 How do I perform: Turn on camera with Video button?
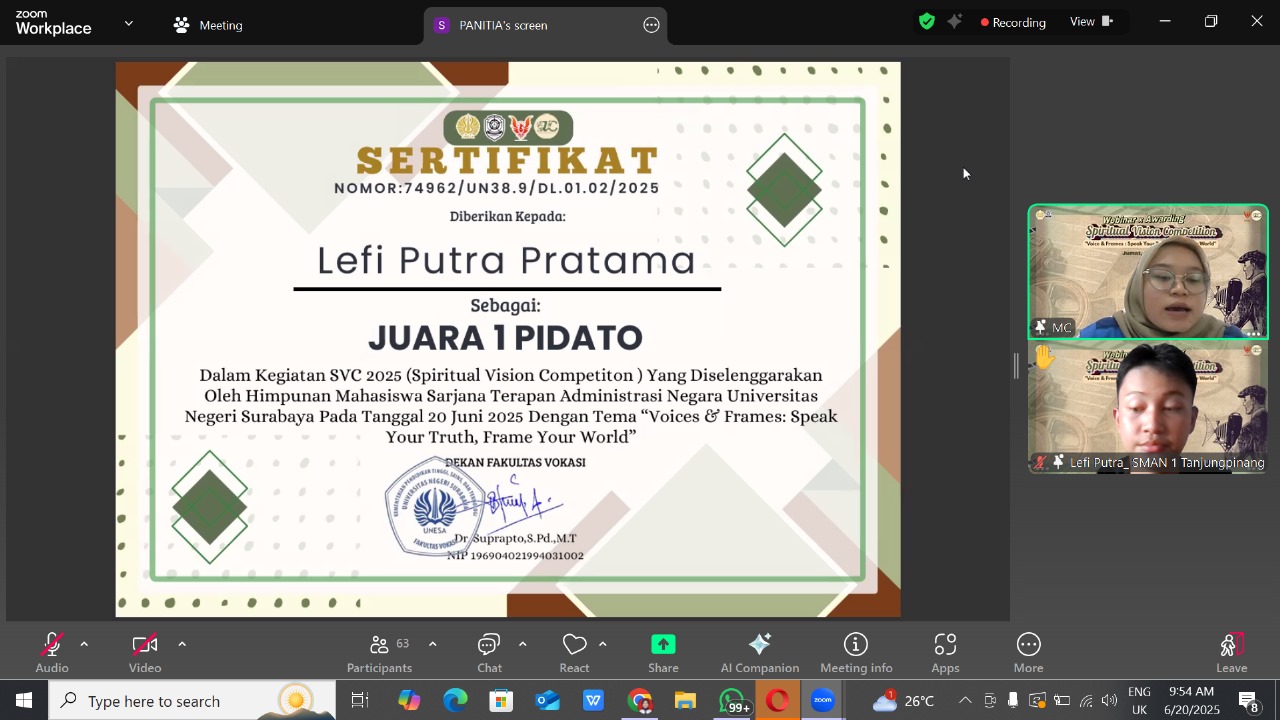[x=145, y=653]
